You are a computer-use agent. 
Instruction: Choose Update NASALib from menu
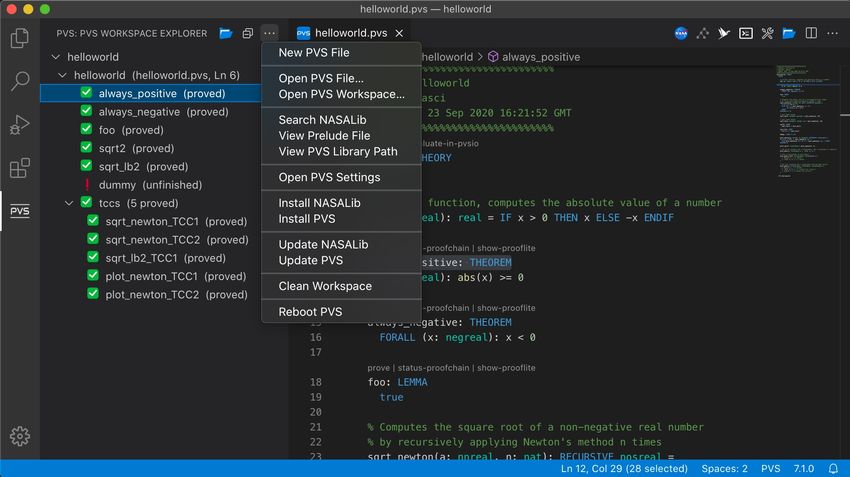[x=342, y=244]
